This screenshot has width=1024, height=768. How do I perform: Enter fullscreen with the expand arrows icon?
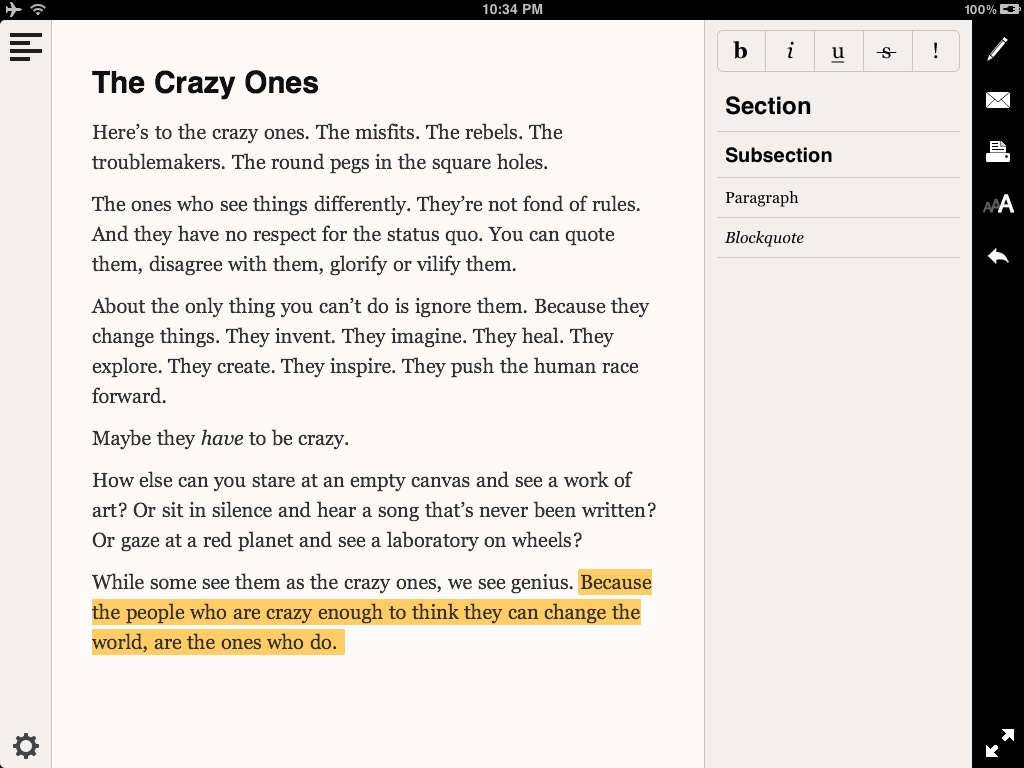coord(998,743)
